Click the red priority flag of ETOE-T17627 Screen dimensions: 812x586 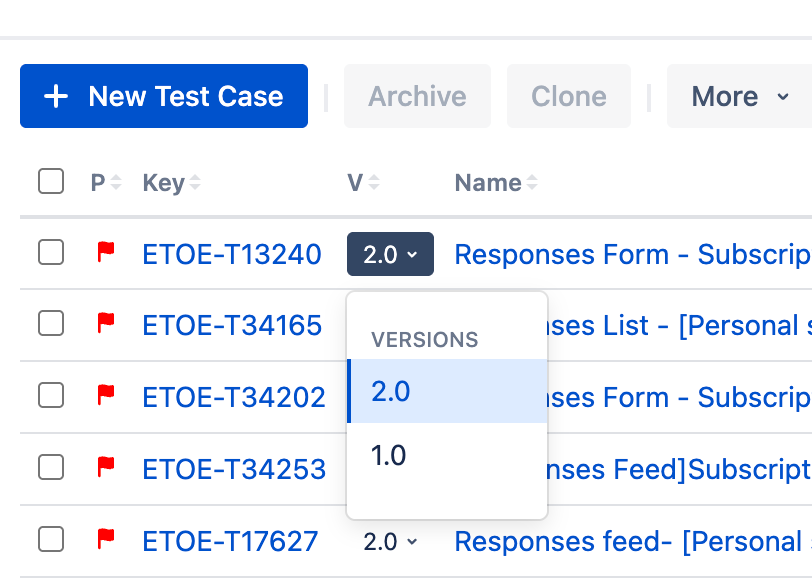[x=106, y=539]
